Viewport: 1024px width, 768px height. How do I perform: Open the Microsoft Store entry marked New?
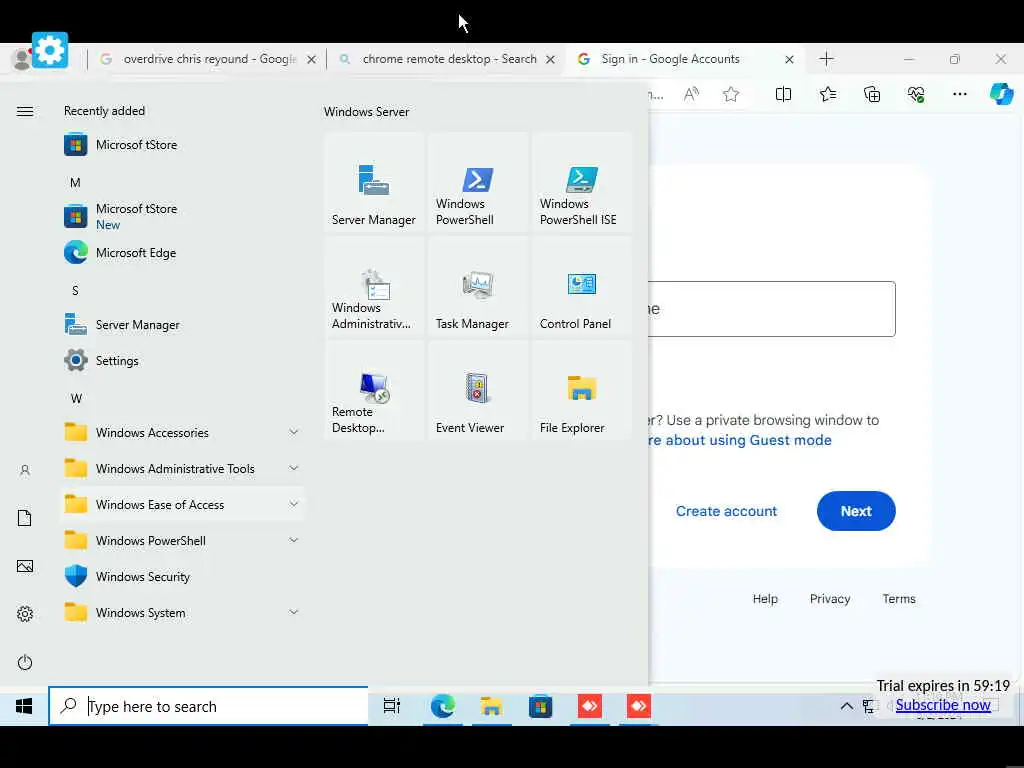182,216
